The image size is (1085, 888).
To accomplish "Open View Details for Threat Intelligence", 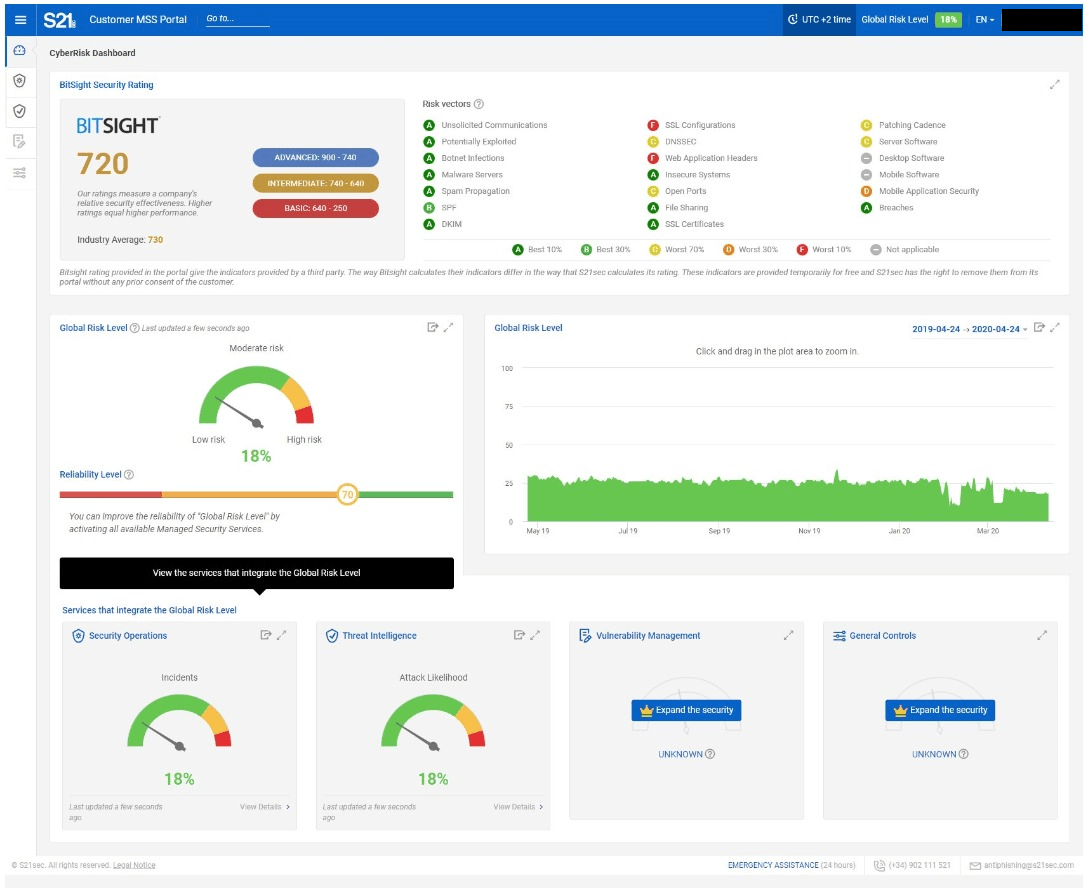I will pos(519,807).
